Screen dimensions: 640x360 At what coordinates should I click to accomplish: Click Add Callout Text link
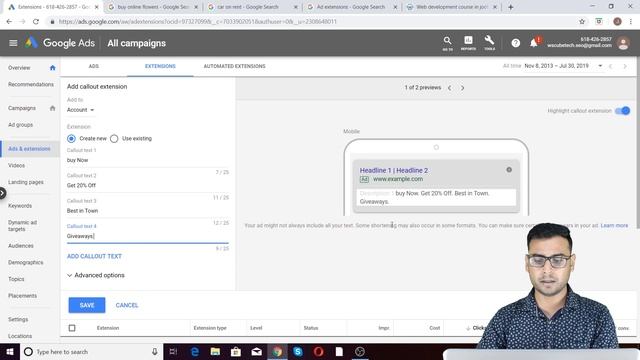click(x=94, y=256)
